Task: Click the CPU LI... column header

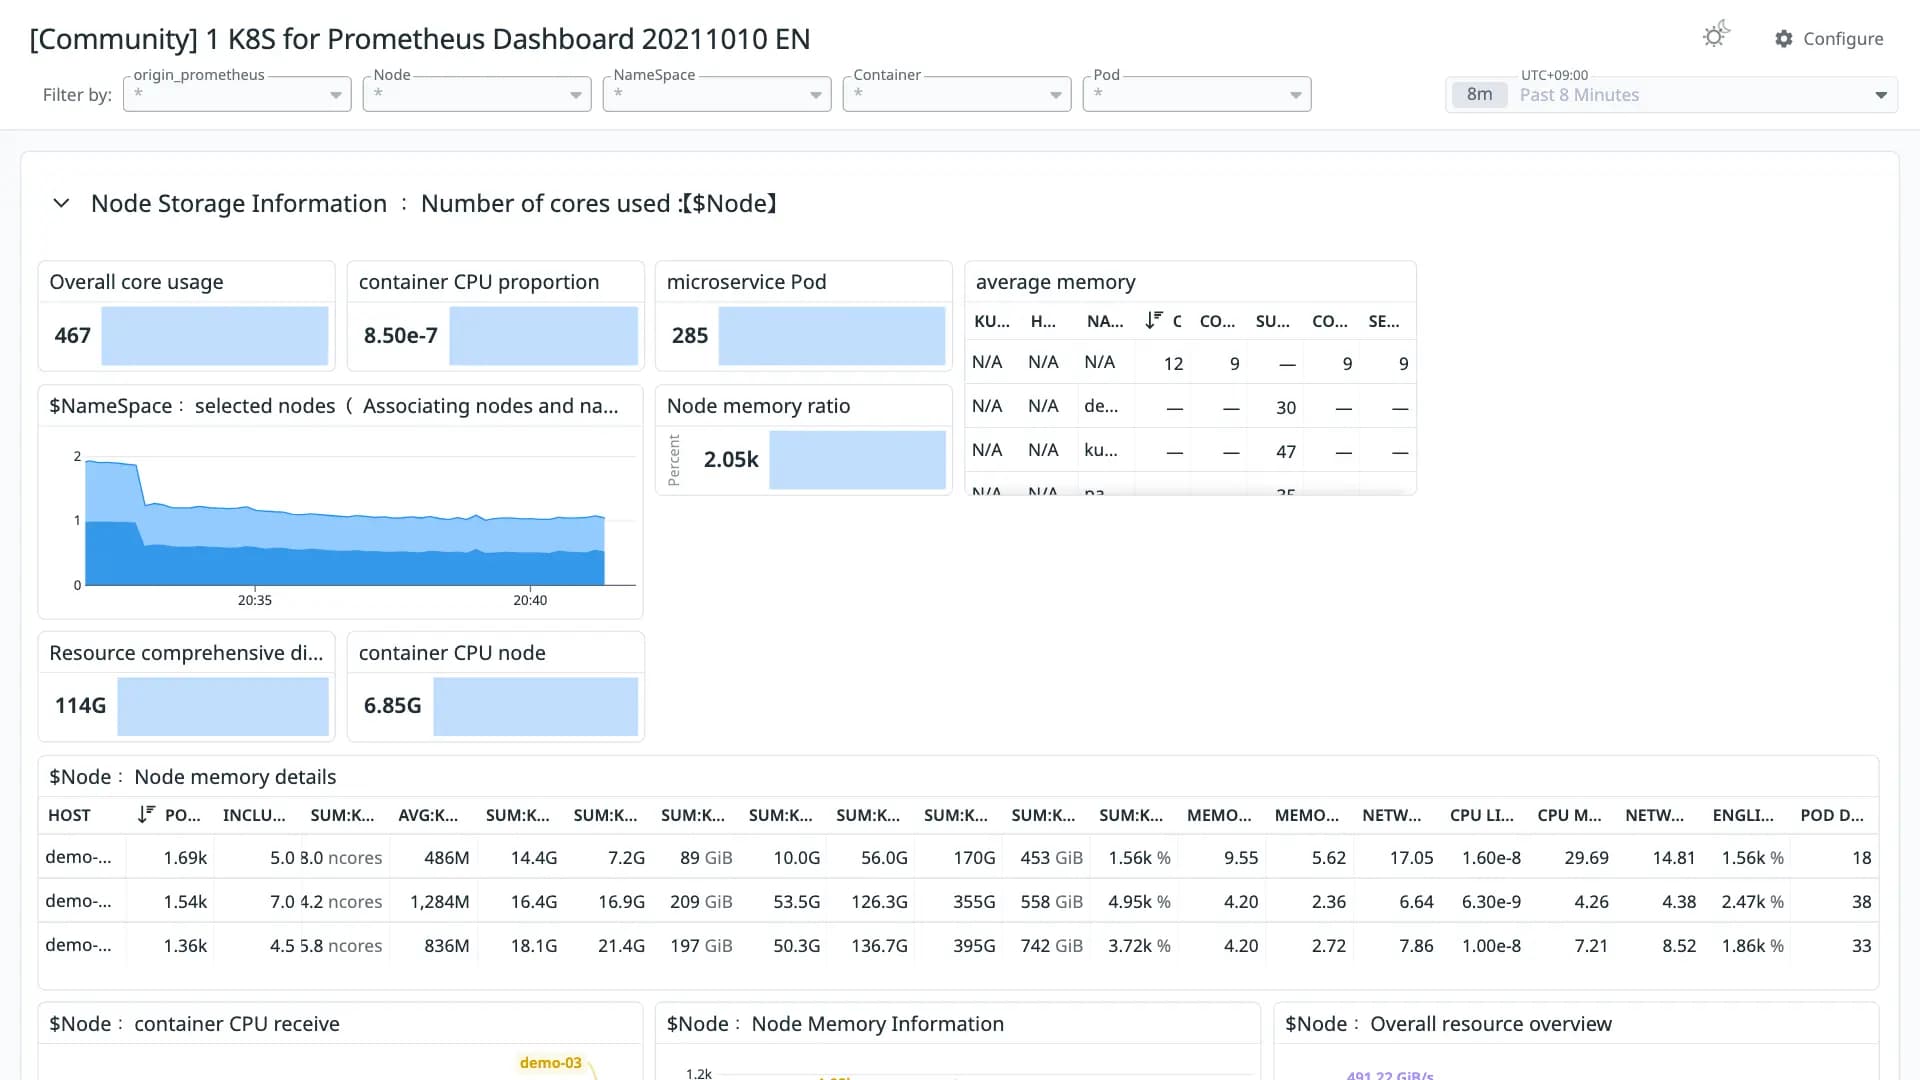Action: (1482, 815)
